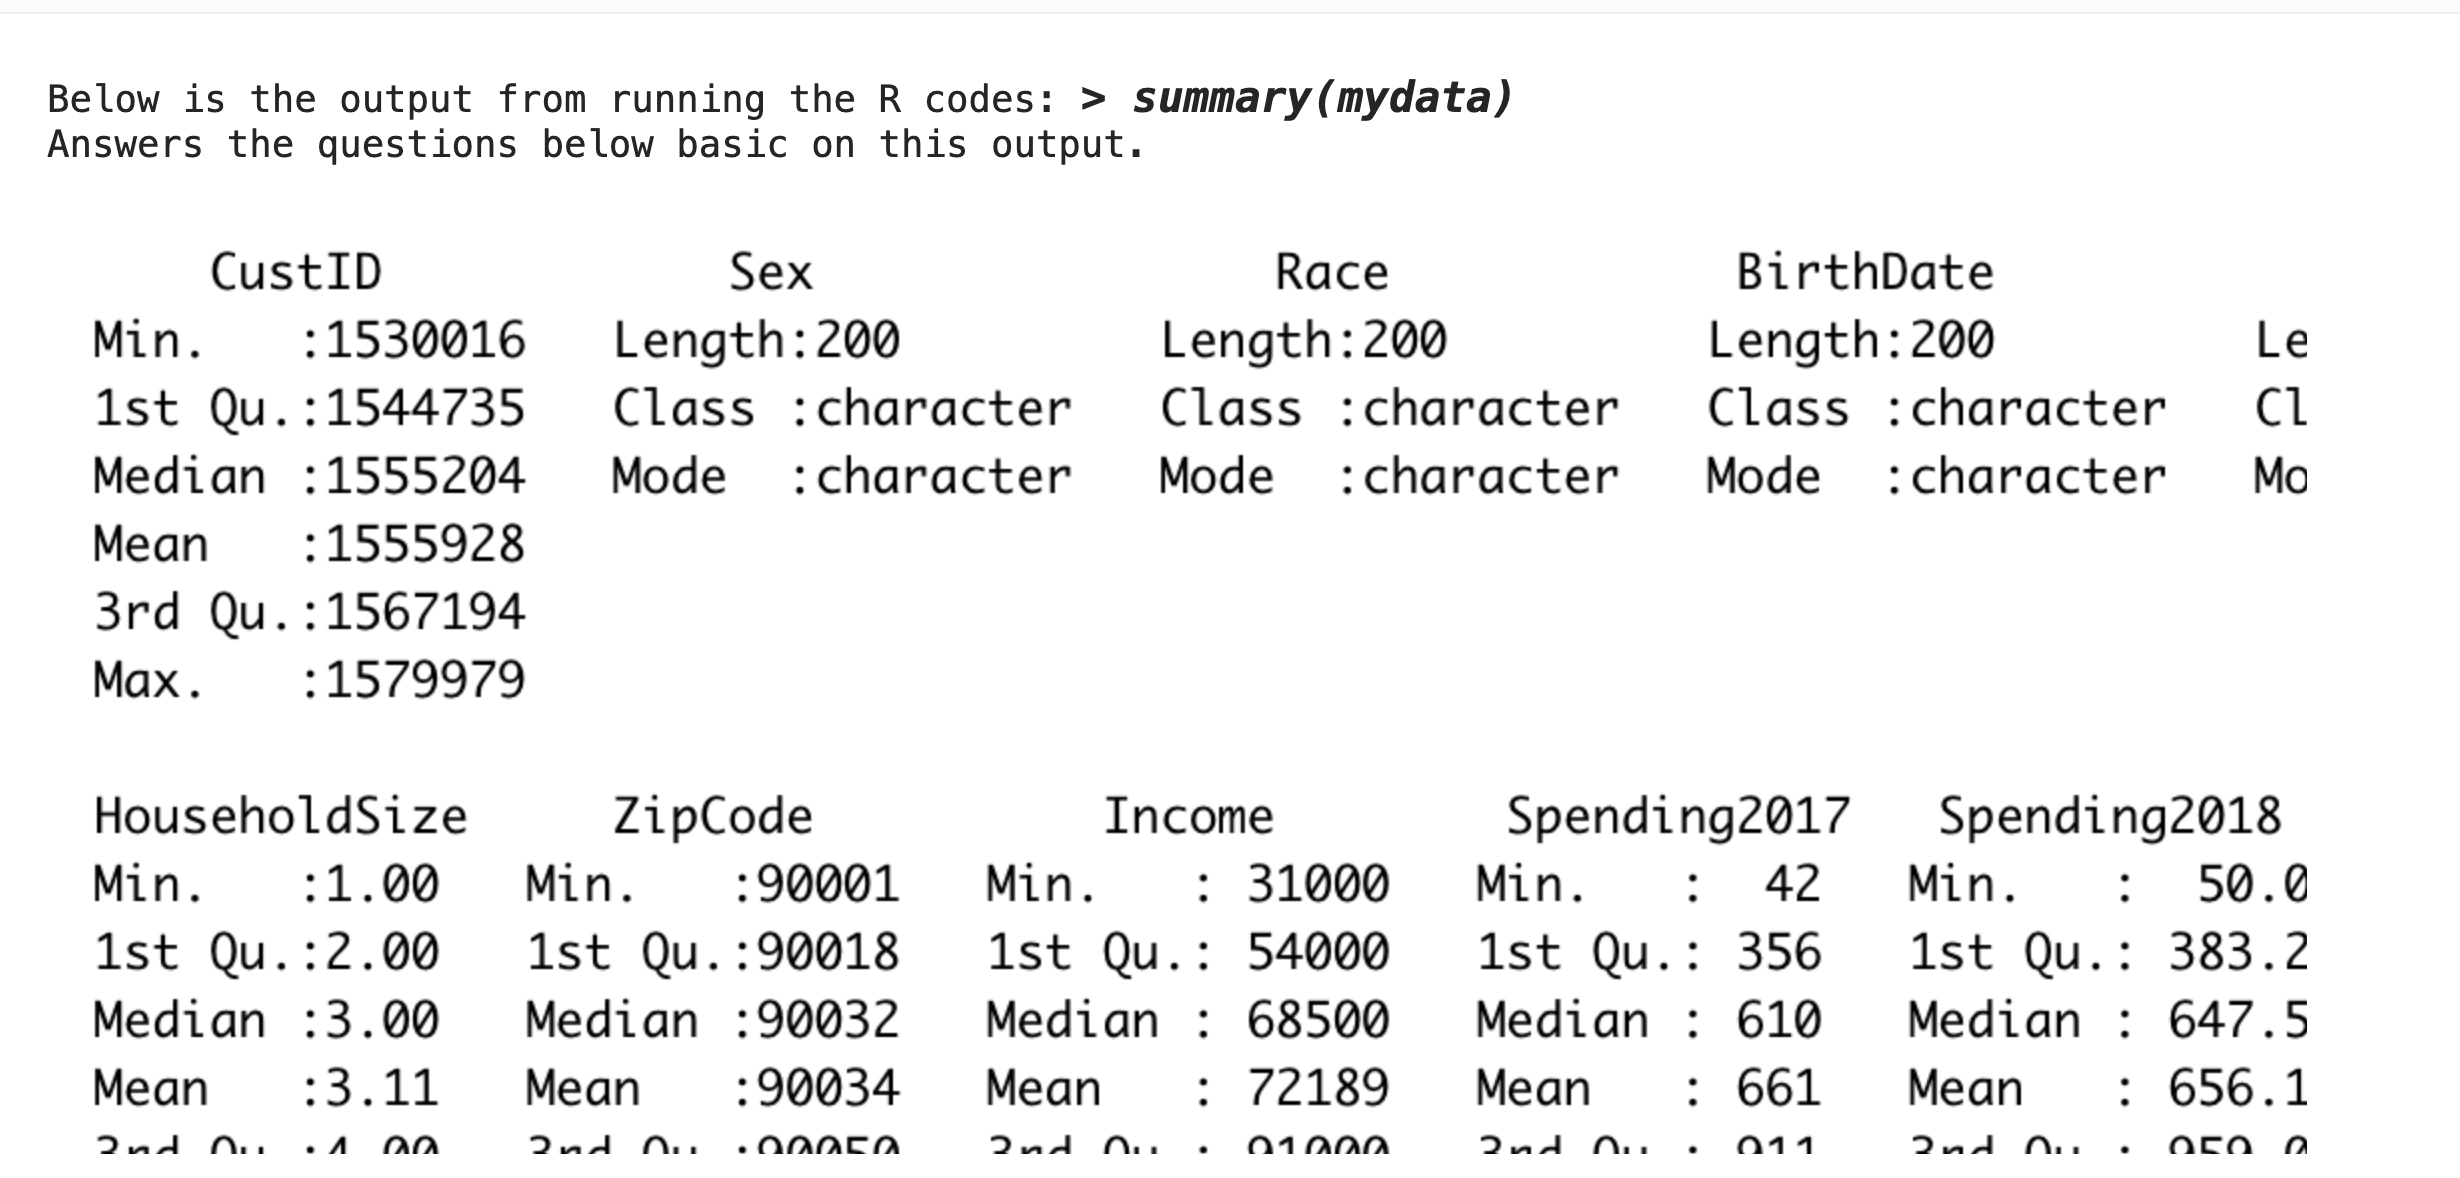Click the HouseholdSize column header

point(280,816)
